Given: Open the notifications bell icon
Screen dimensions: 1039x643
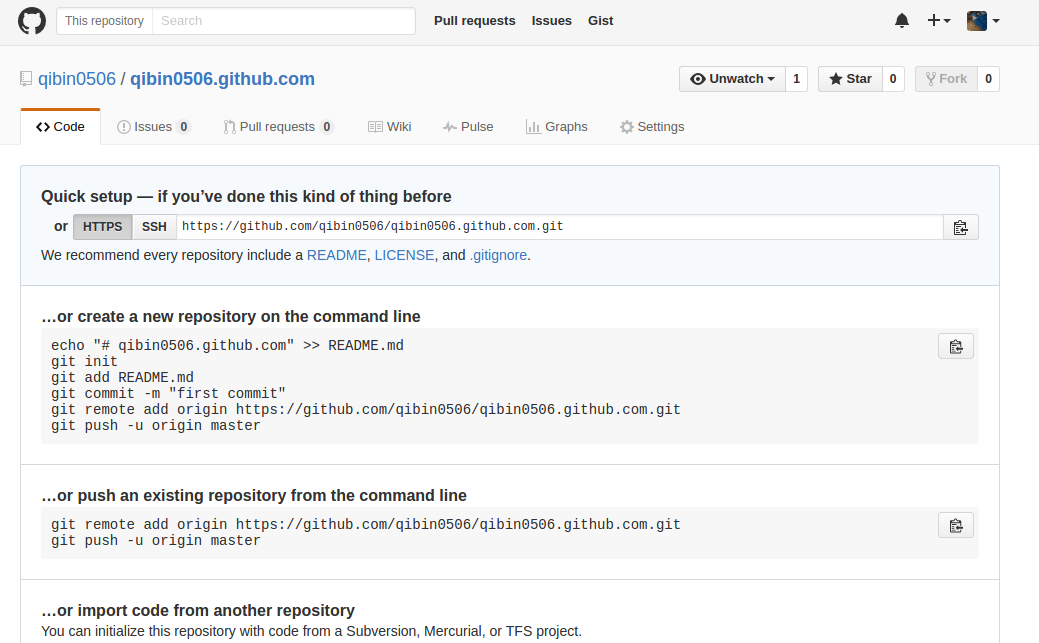Looking at the screenshot, I should 902,21.
